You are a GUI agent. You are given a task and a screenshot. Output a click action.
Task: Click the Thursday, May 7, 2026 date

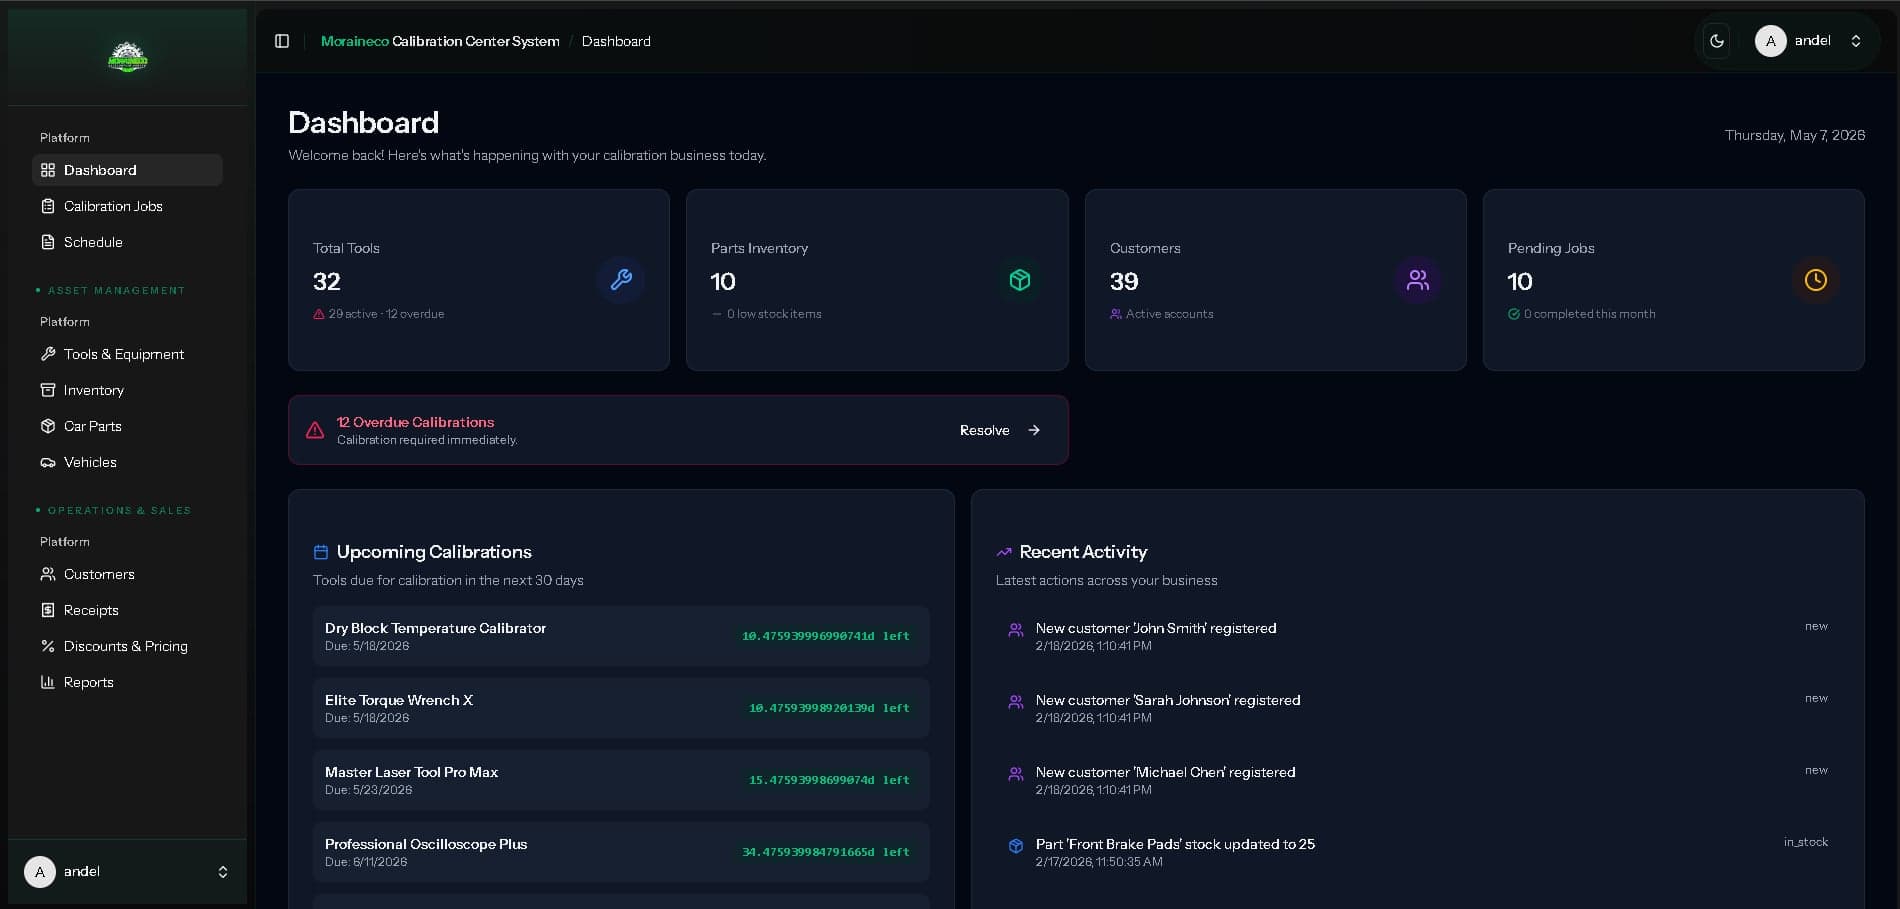(1795, 135)
